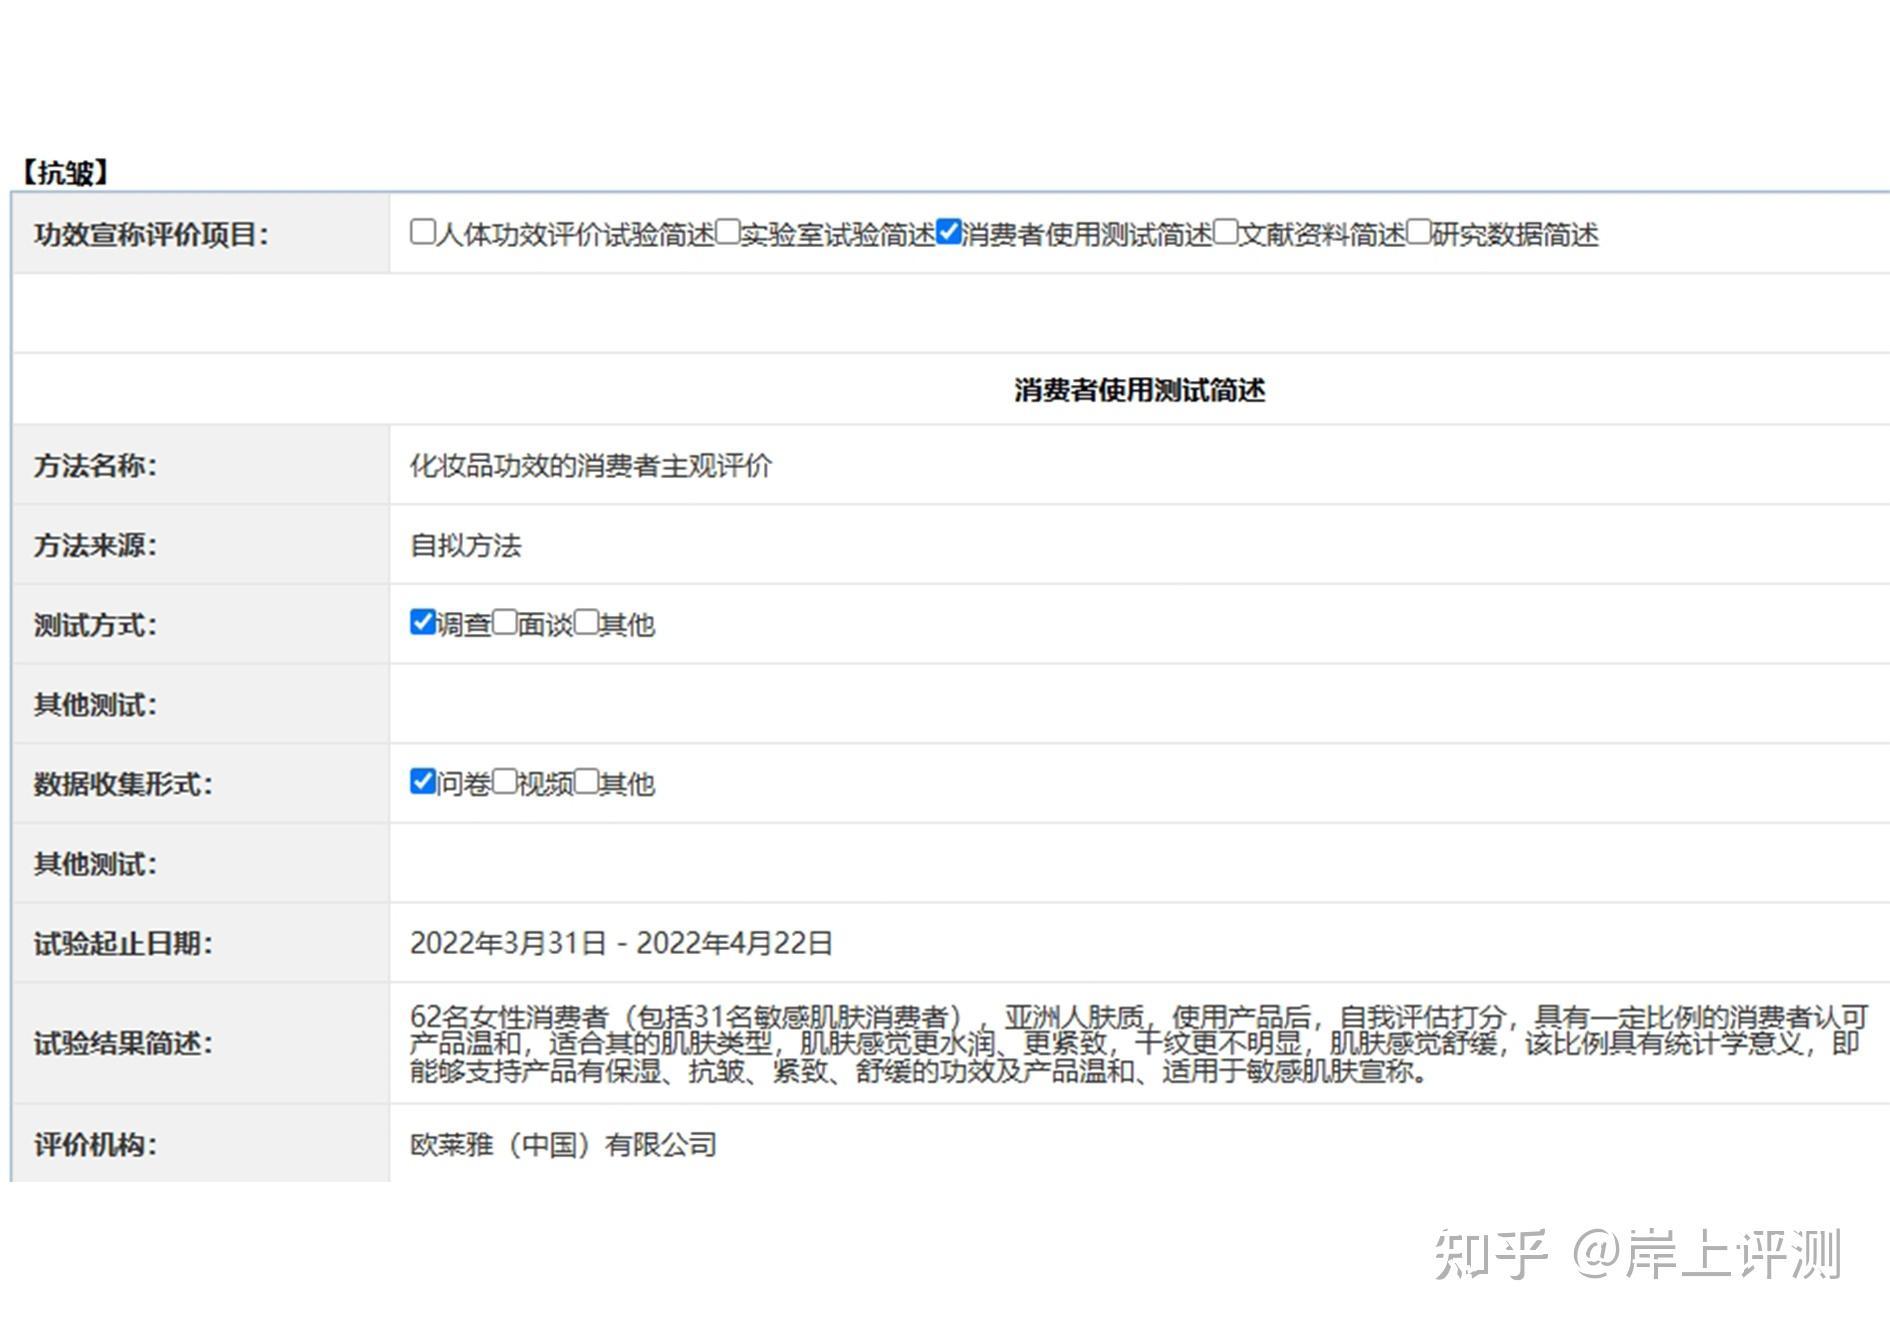Check 其他 in the 数据收集形式 row
The width and height of the screenshot is (1890, 1331).
[587, 781]
